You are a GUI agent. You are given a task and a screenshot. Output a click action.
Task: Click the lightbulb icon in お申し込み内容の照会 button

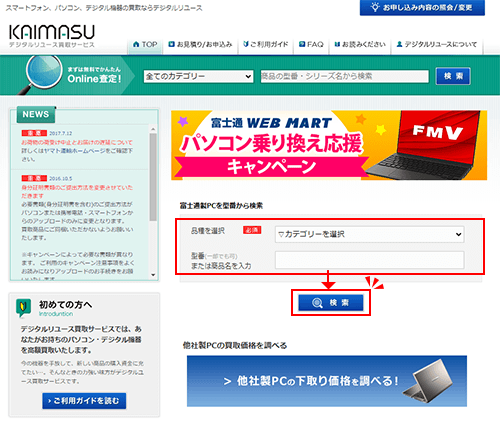[375, 7]
